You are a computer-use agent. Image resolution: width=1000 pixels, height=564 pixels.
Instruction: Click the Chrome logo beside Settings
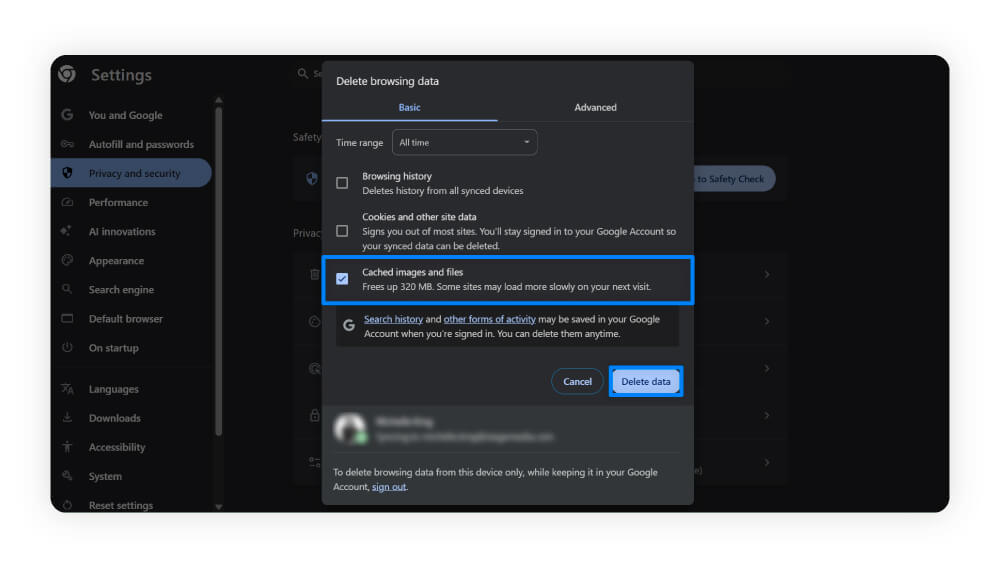click(67, 74)
